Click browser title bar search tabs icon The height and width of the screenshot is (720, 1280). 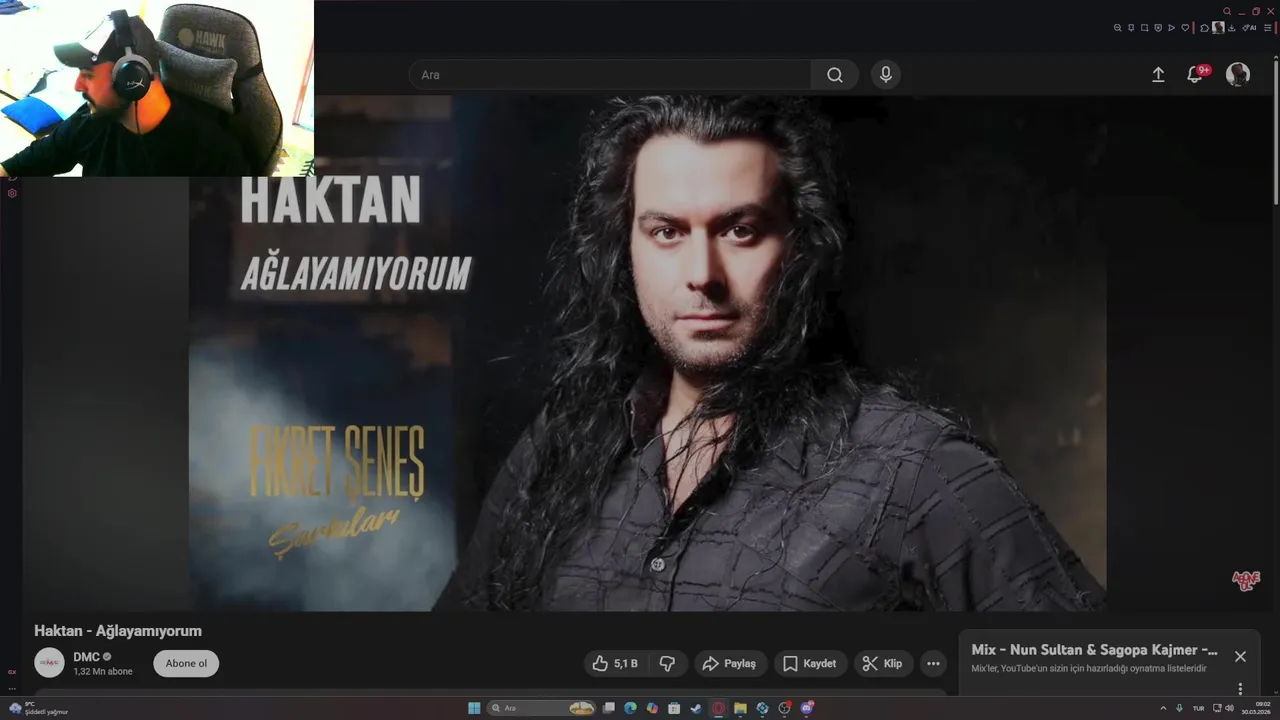(x=1227, y=11)
